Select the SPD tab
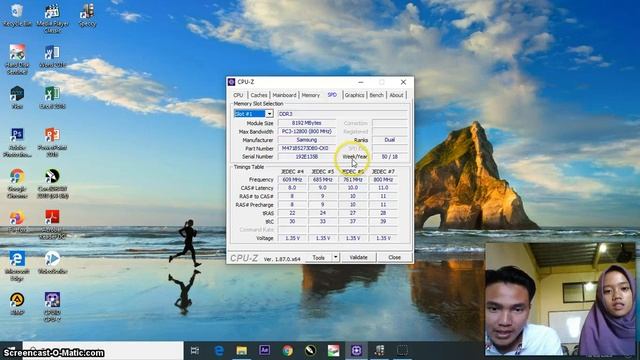Screen dimensions: 640x360 click(332, 95)
